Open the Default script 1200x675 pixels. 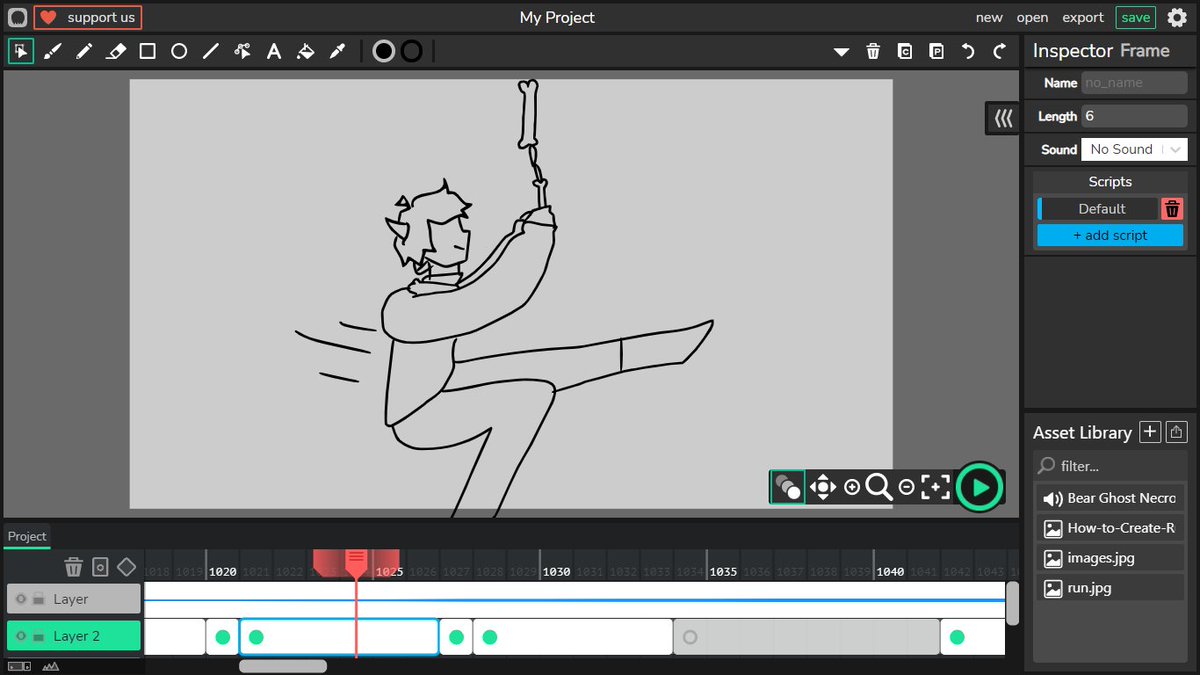1098,209
